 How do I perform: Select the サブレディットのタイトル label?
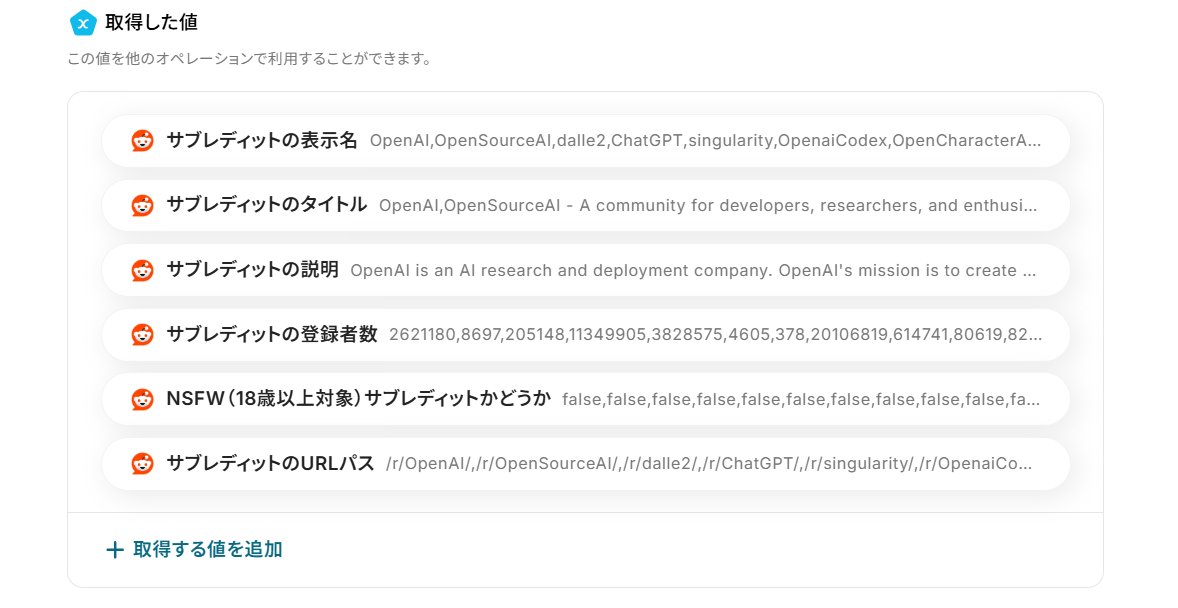(x=266, y=205)
